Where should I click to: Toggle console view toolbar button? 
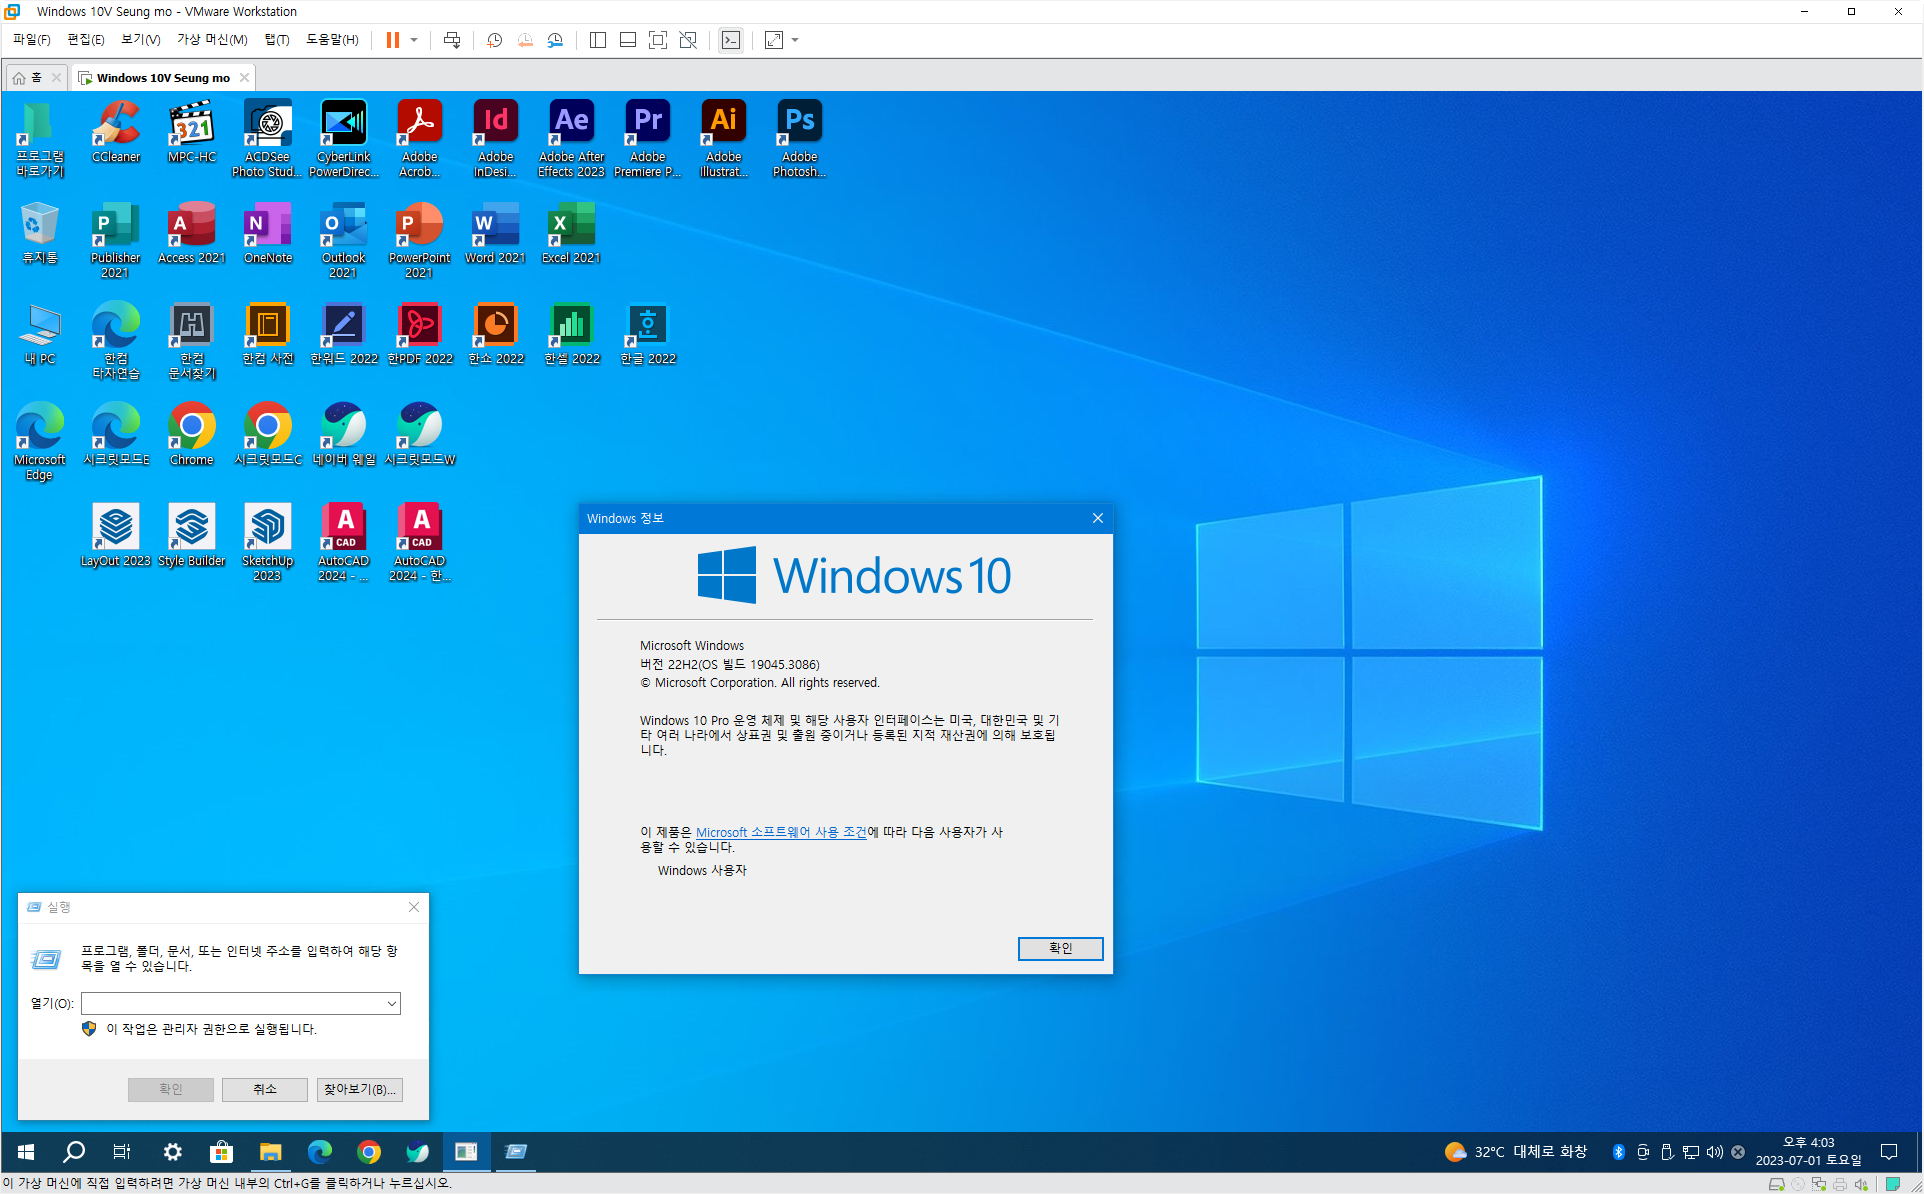pos(731,40)
